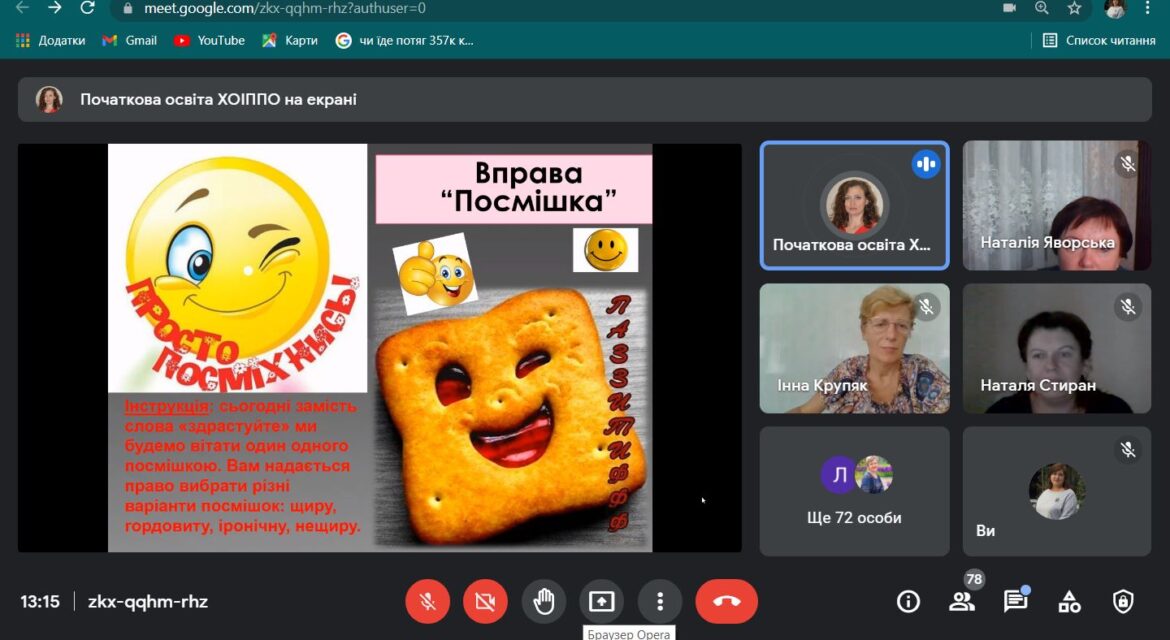Select the Ще 72 особи tile
The height and width of the screenshot is (640, 1170).
854,491
